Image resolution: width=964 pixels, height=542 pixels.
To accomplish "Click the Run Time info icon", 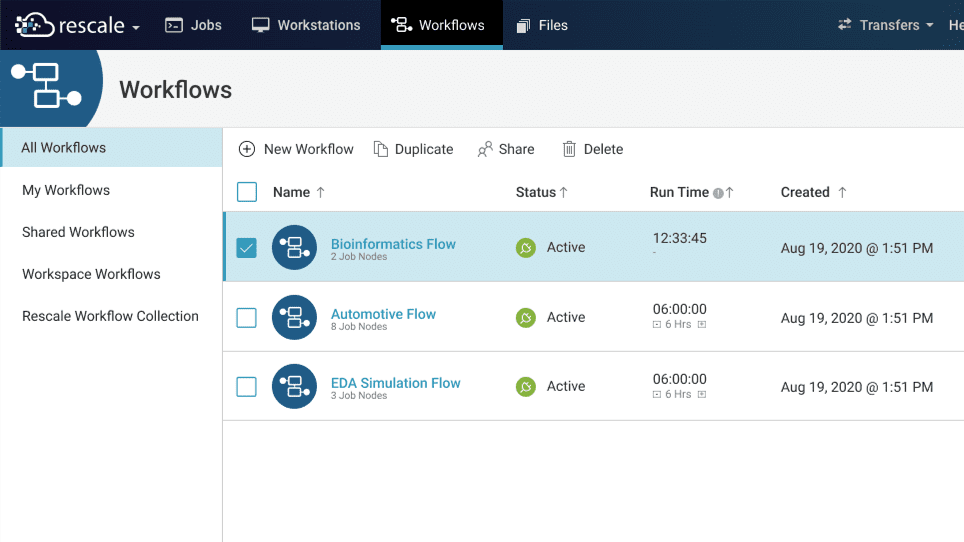I will tap(718, 193).
